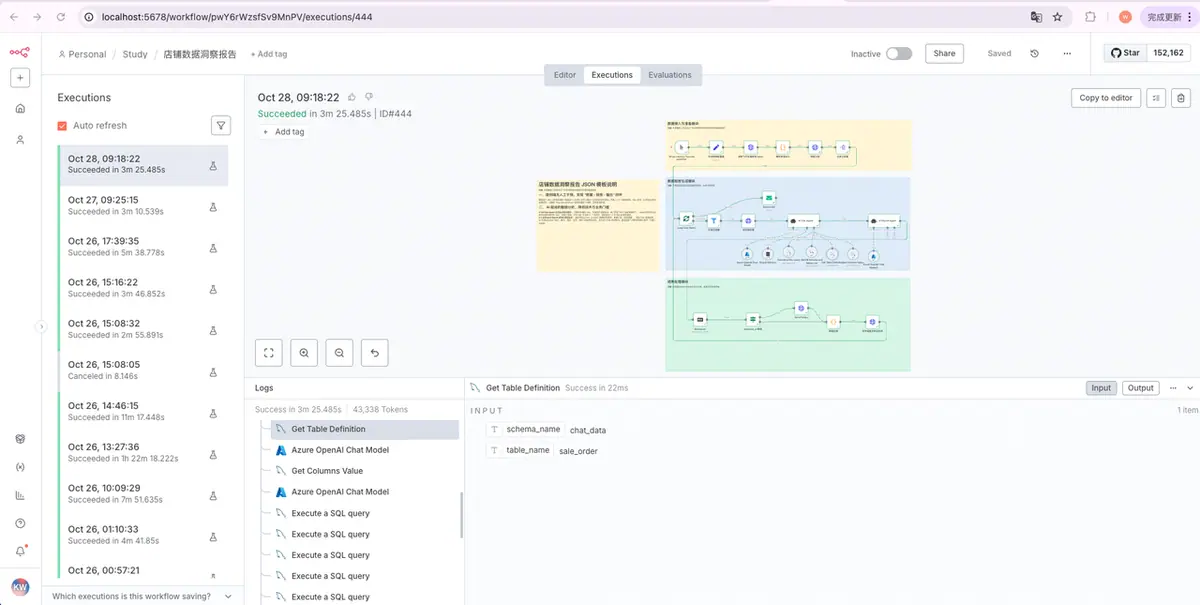Image resolution: width=1200 pixels, height=605 pixels.
Task: Click the thumbs down rating icon
Action: click(369, 97)
